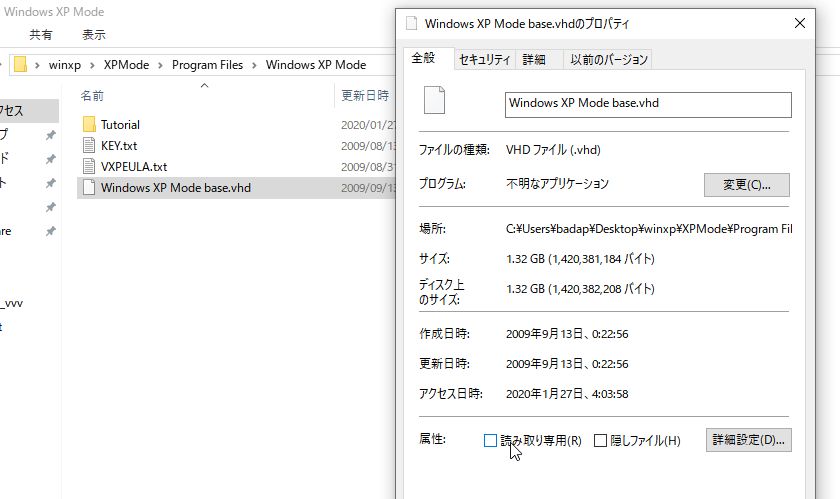Click the KEY.txt text file icon
Screen dimensions: 840x499
[89, 145]
